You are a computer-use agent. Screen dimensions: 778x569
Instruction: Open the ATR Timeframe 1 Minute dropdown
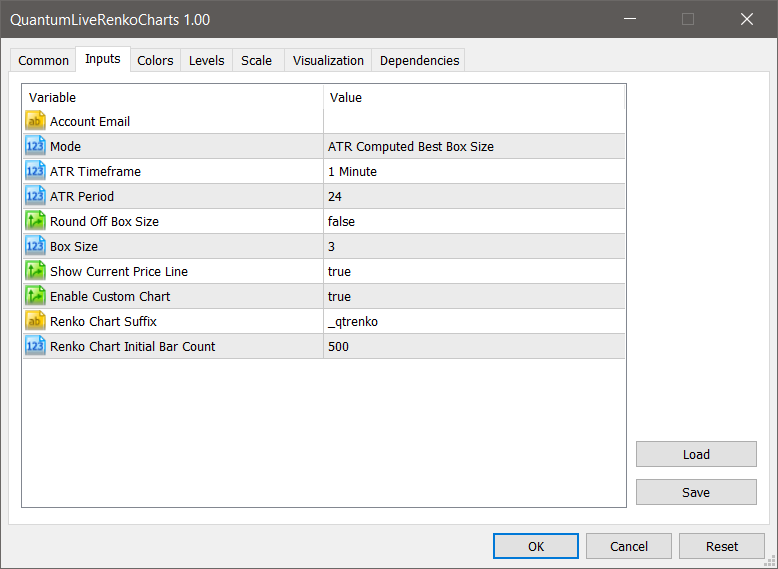pos(474,171)
